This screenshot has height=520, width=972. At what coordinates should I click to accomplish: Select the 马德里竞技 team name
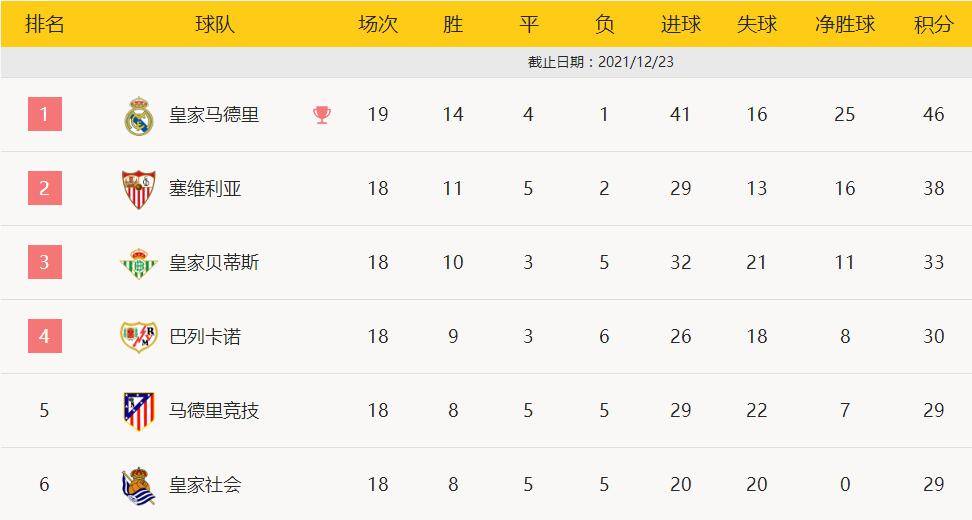point(214,411)
